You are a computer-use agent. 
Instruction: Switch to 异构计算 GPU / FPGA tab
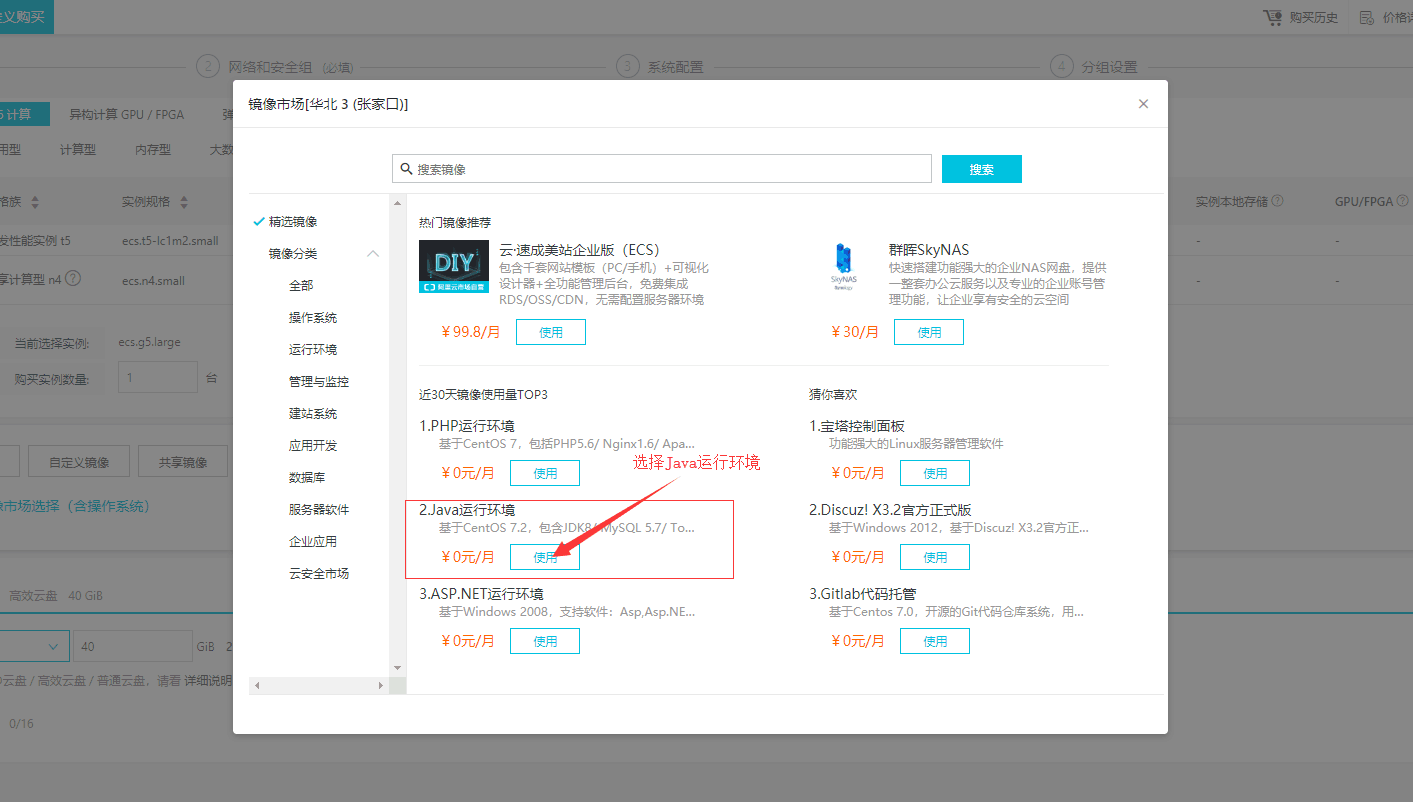click(x=126, y=114)
